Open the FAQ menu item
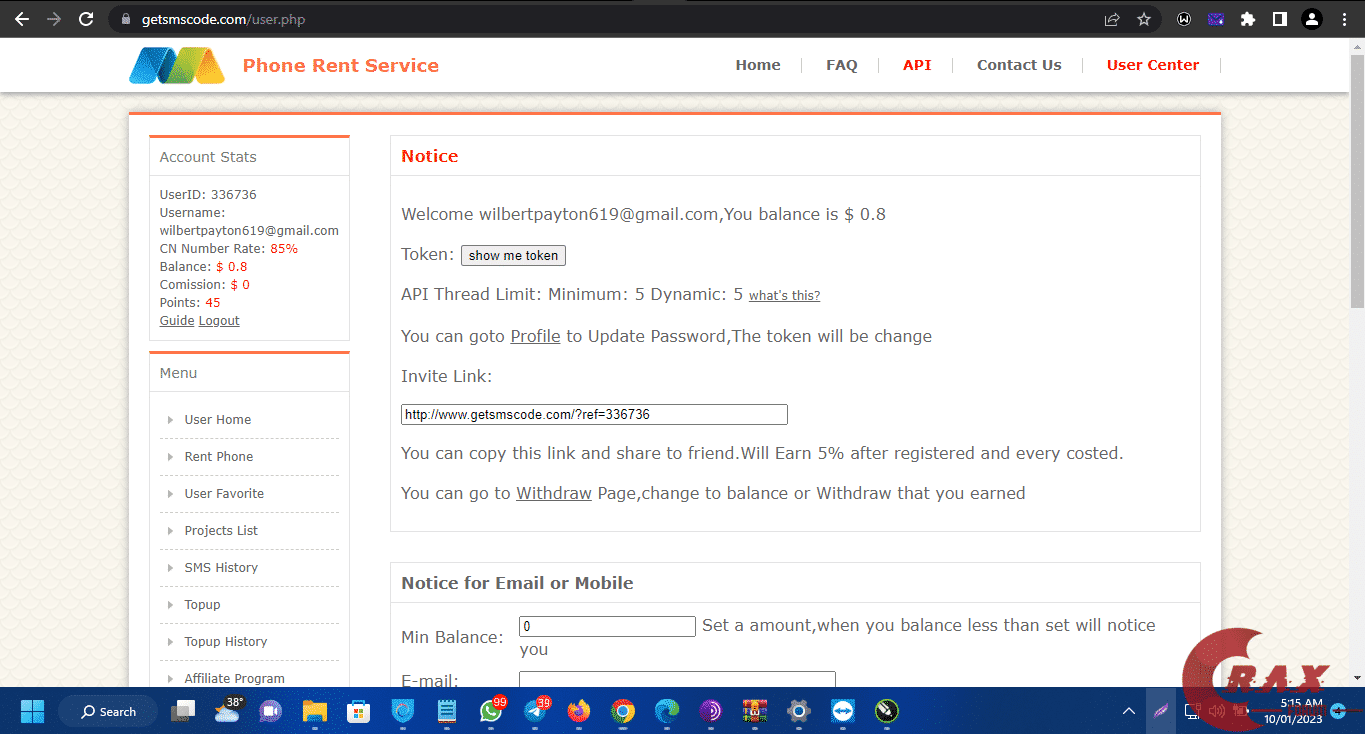Image resolution: width=1365 pixels, height=734 pixels. 841,64
